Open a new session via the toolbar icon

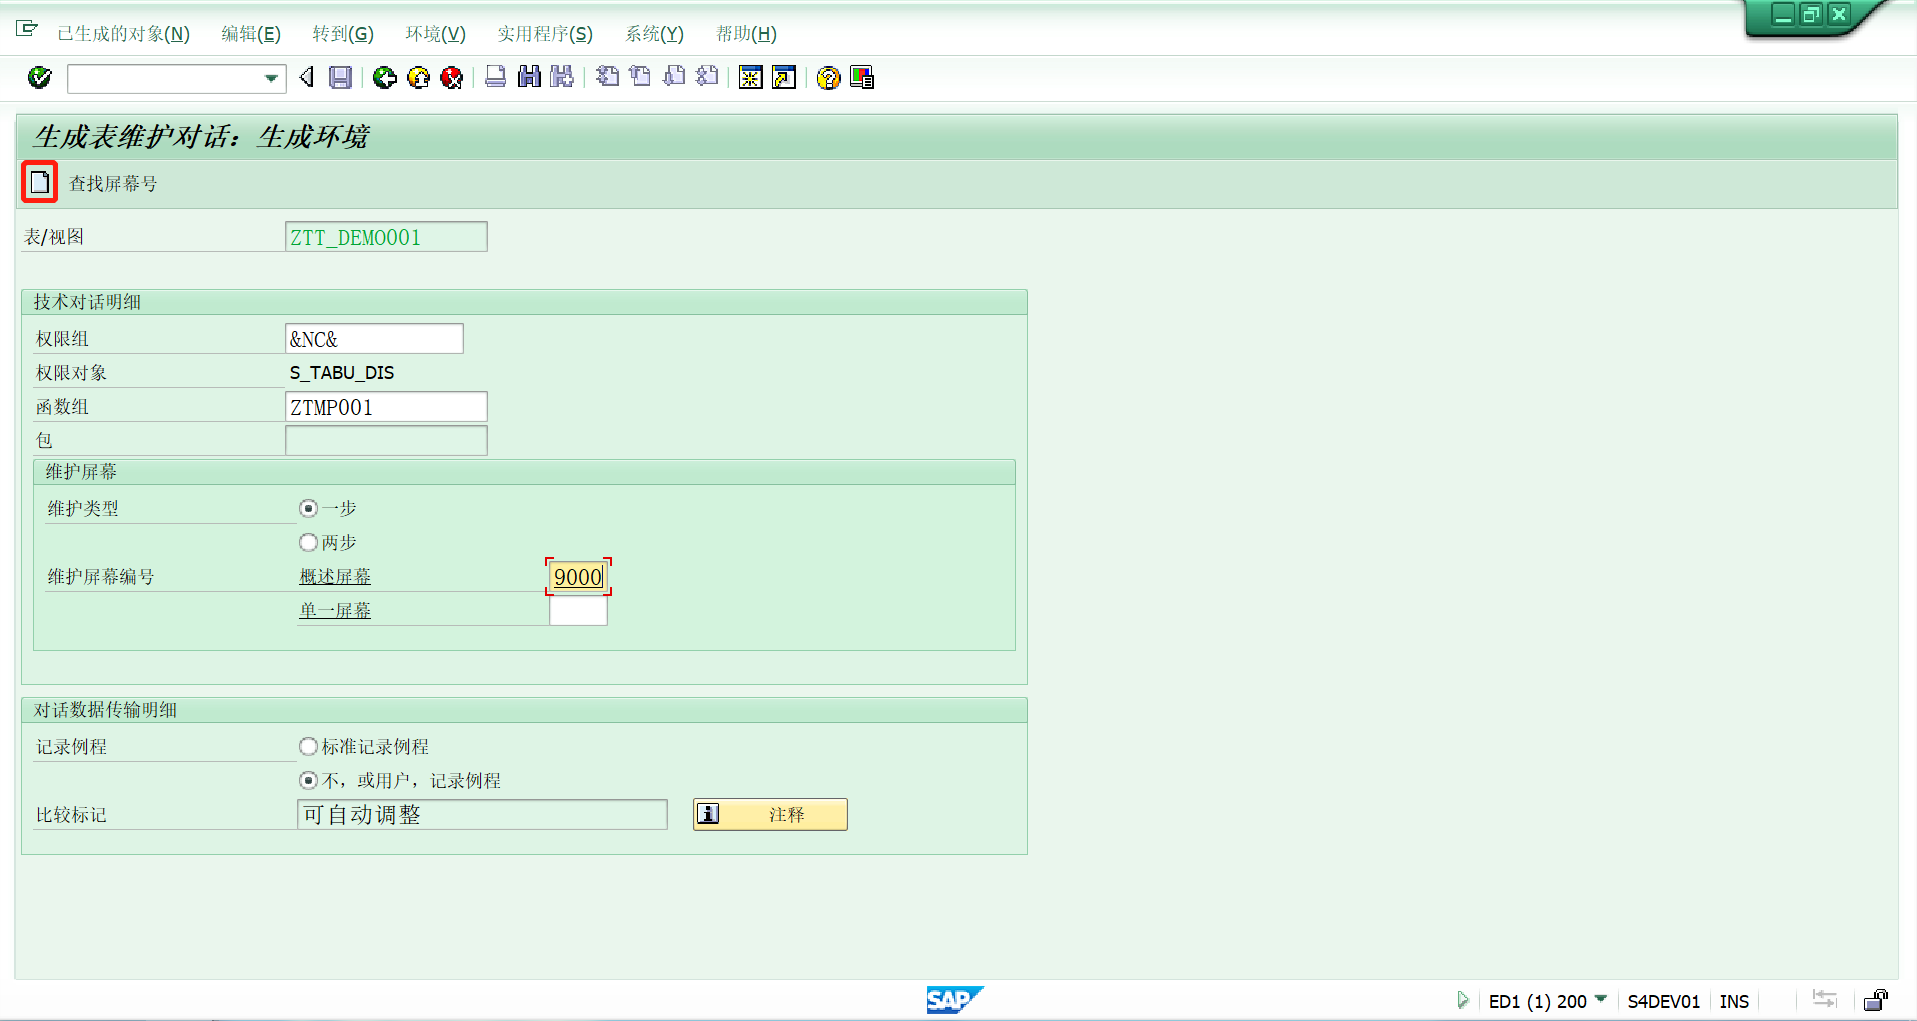pos(751,77)
